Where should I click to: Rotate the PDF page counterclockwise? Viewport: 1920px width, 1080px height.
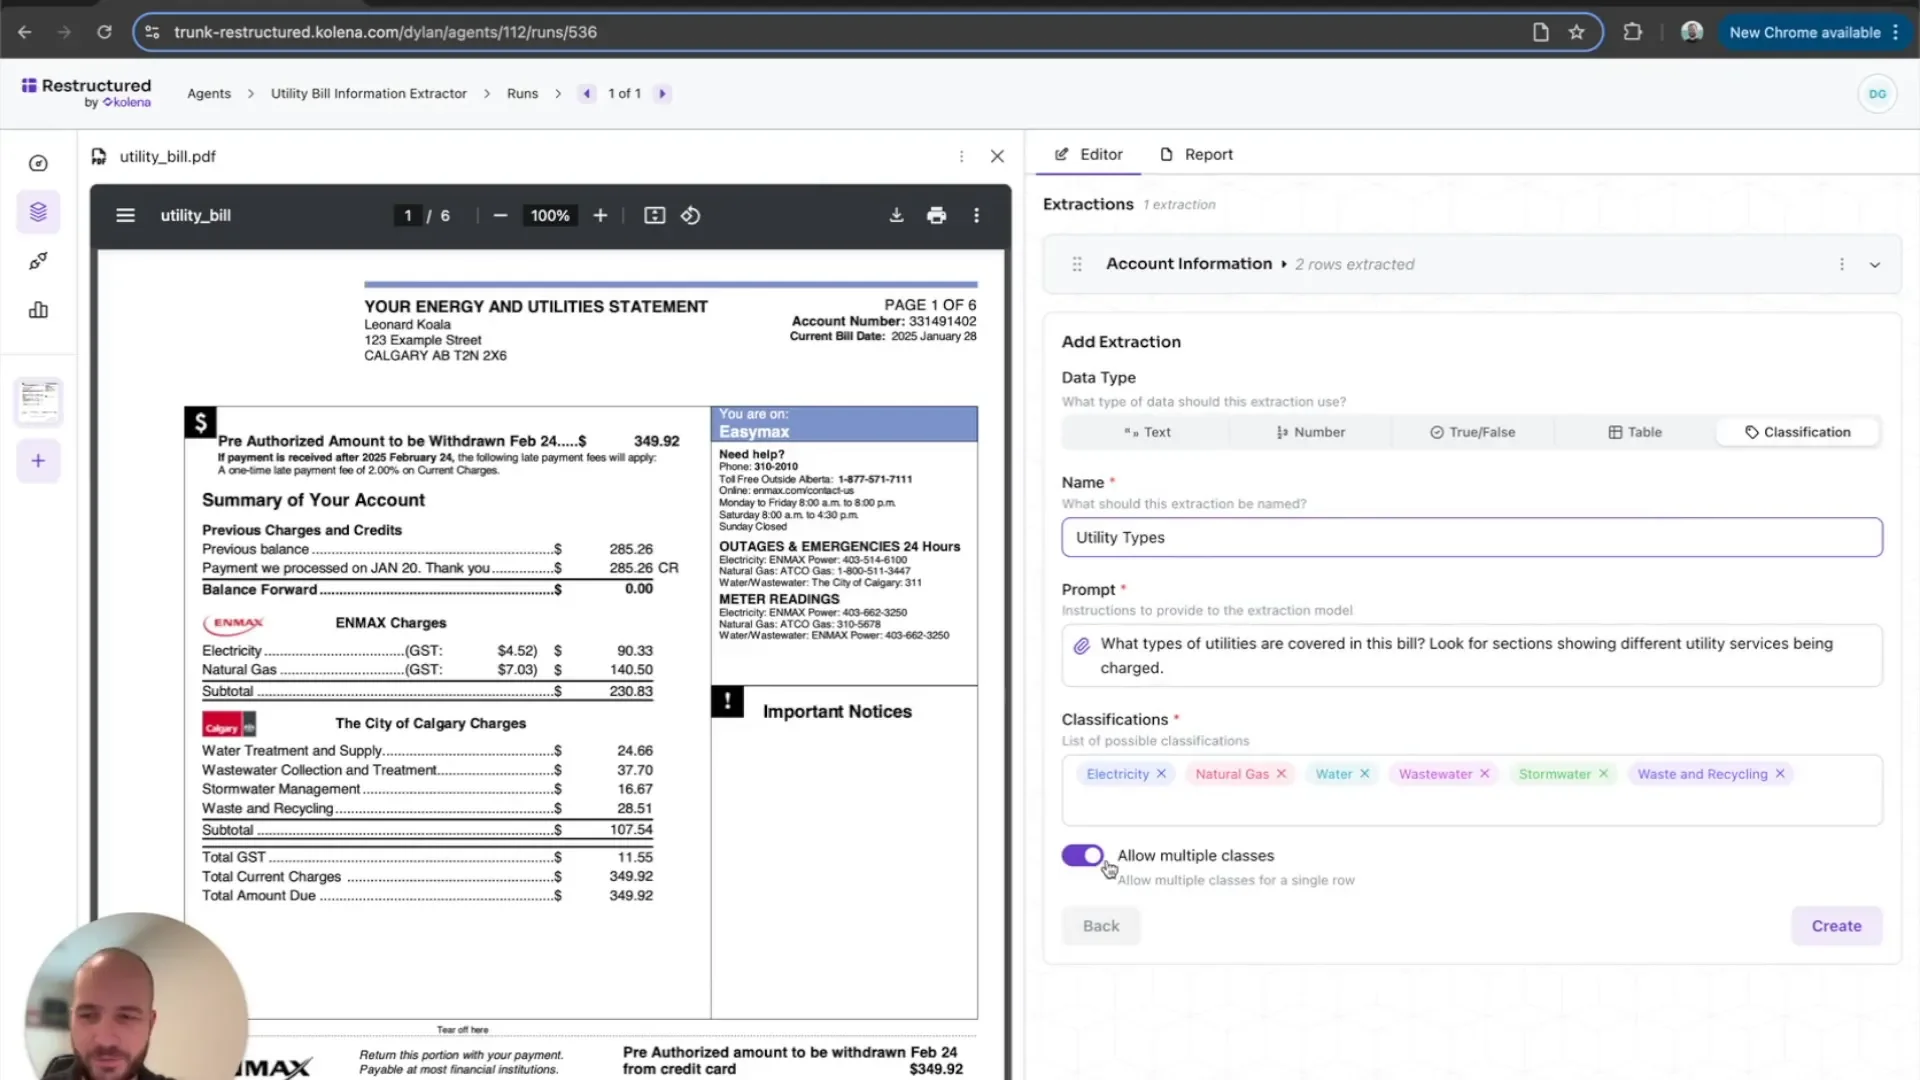point(690,215)
